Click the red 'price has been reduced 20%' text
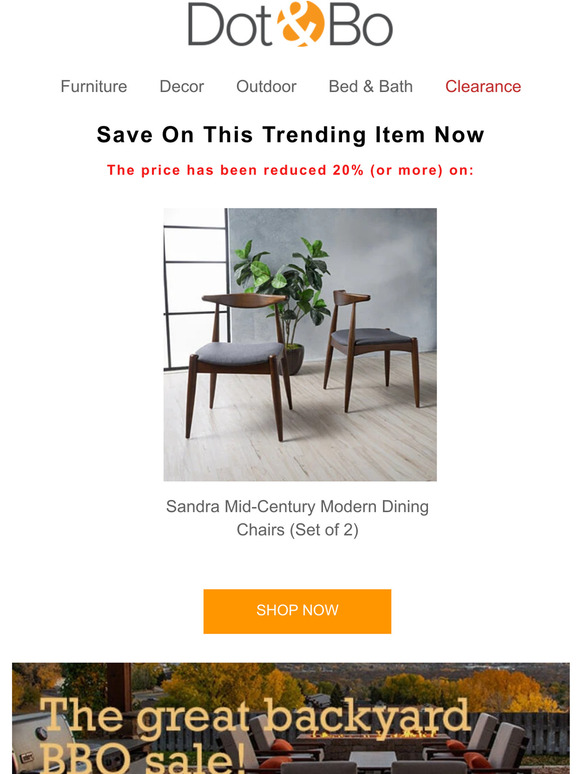Viewport: 580px width, 774px height. [x=290, y=170]
